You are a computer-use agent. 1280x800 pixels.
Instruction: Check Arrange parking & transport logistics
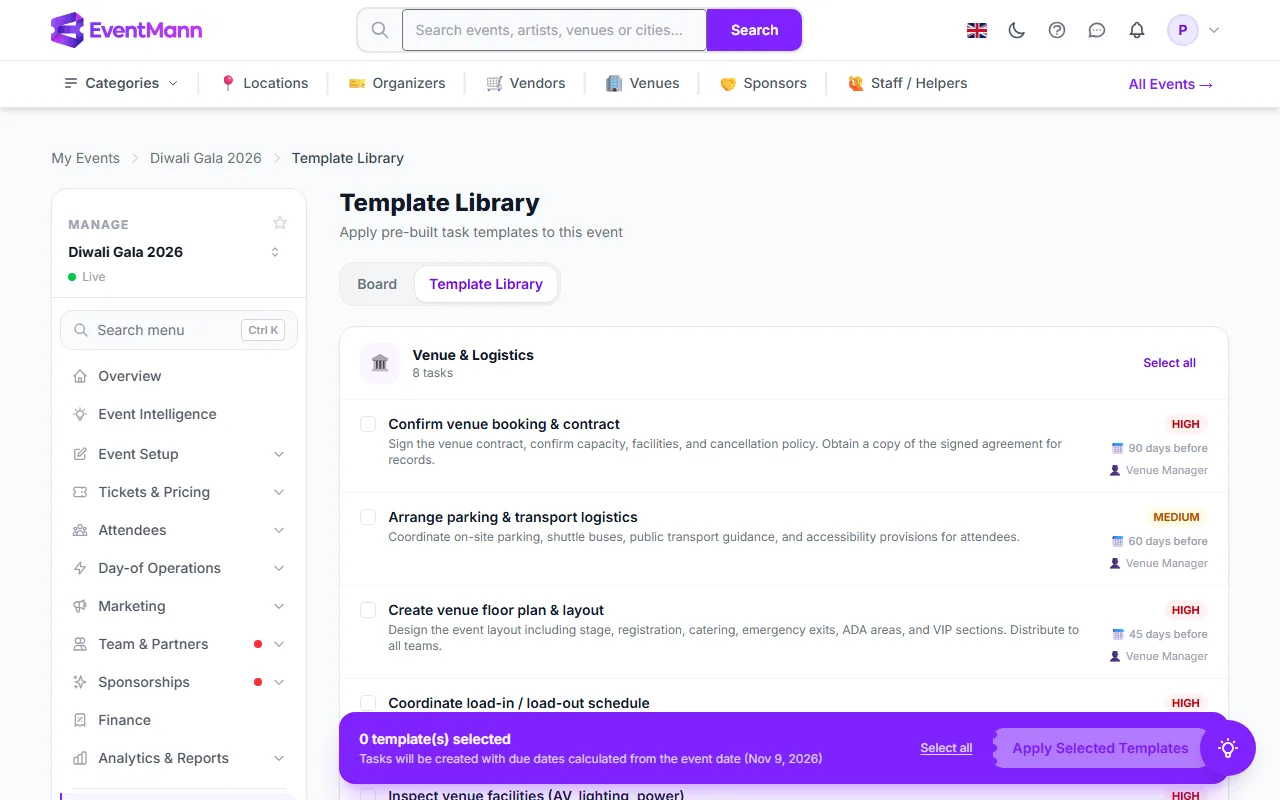(368, 517)
